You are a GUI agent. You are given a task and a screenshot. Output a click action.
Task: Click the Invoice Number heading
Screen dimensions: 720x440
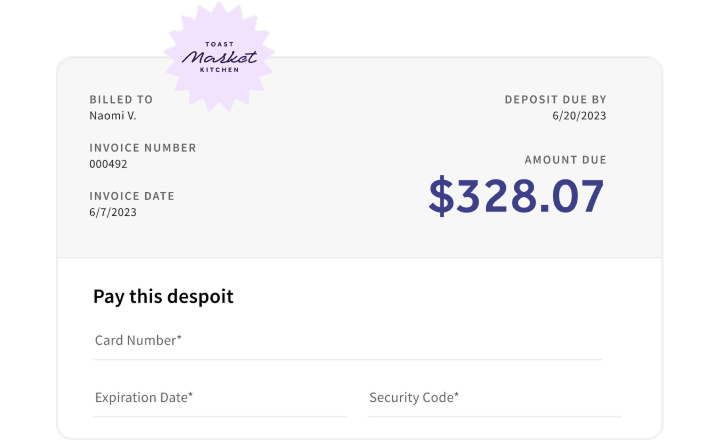point(143,148)
